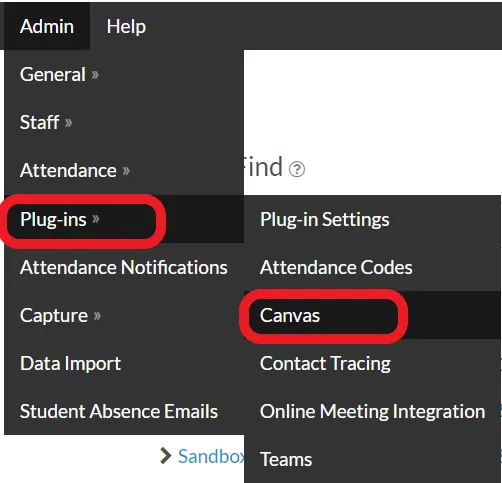The height and width of the screenshot is (483, 502).
Task: Open Online Meeting Integration
Action: pyautogui.click(x=372, y=411)
